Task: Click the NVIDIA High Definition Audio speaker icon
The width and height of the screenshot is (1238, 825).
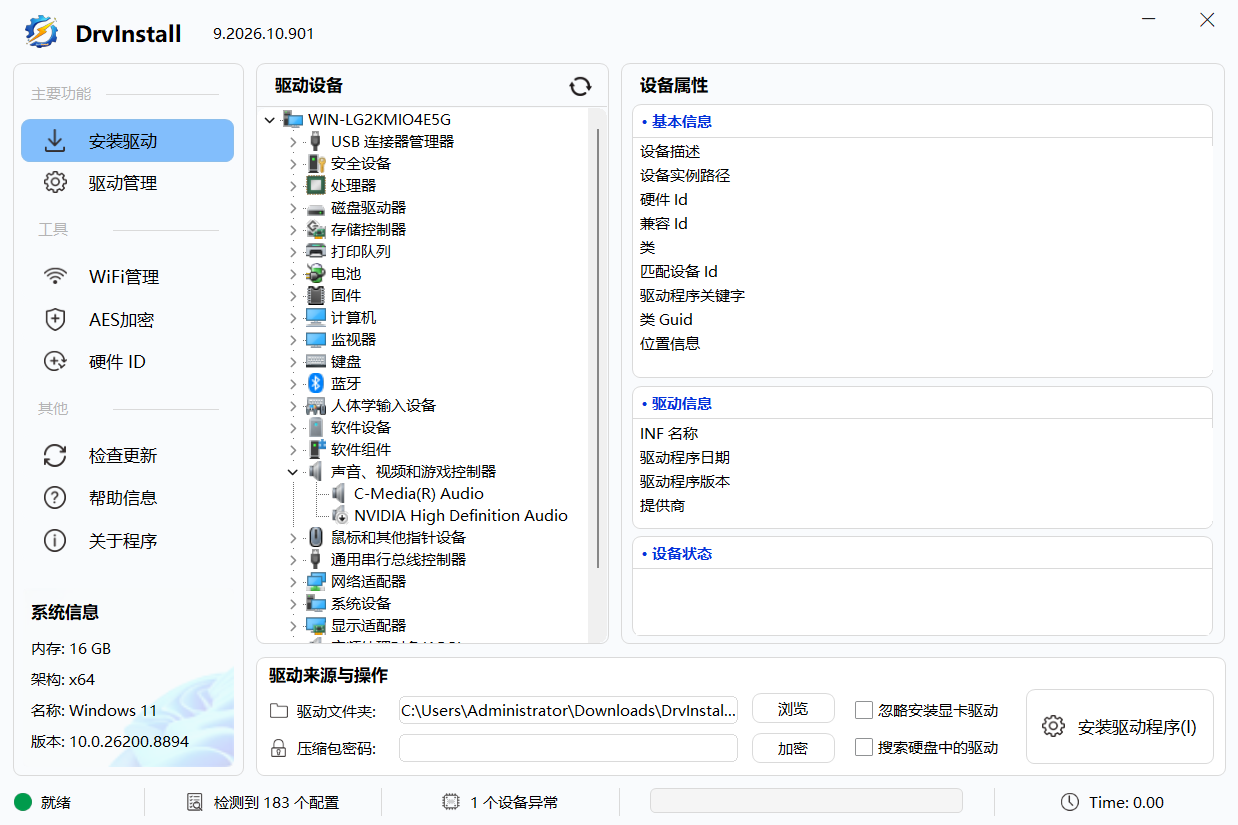Action: pyautogui.click(x=339, y=515)
